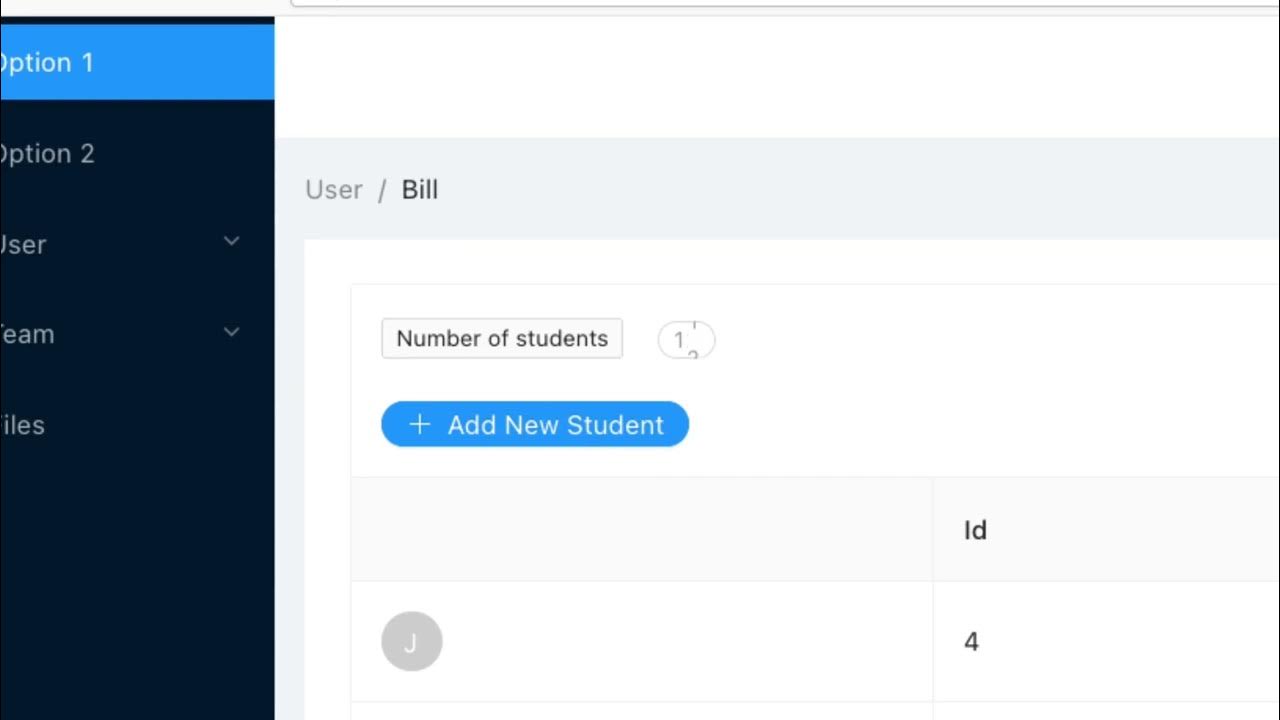Click the J avatar in the first row

[x=412, y=641]
